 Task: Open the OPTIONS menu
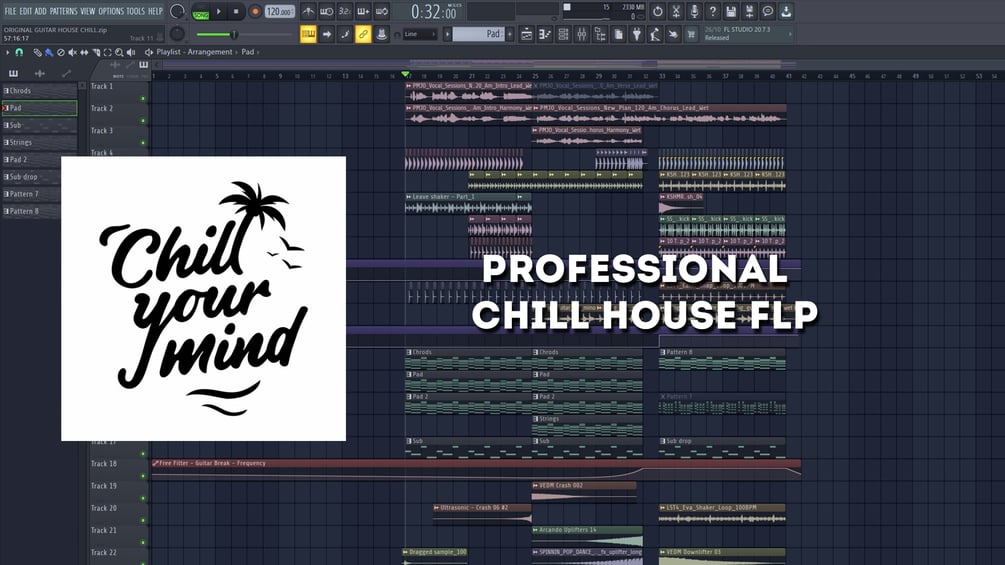click(111, 11)
